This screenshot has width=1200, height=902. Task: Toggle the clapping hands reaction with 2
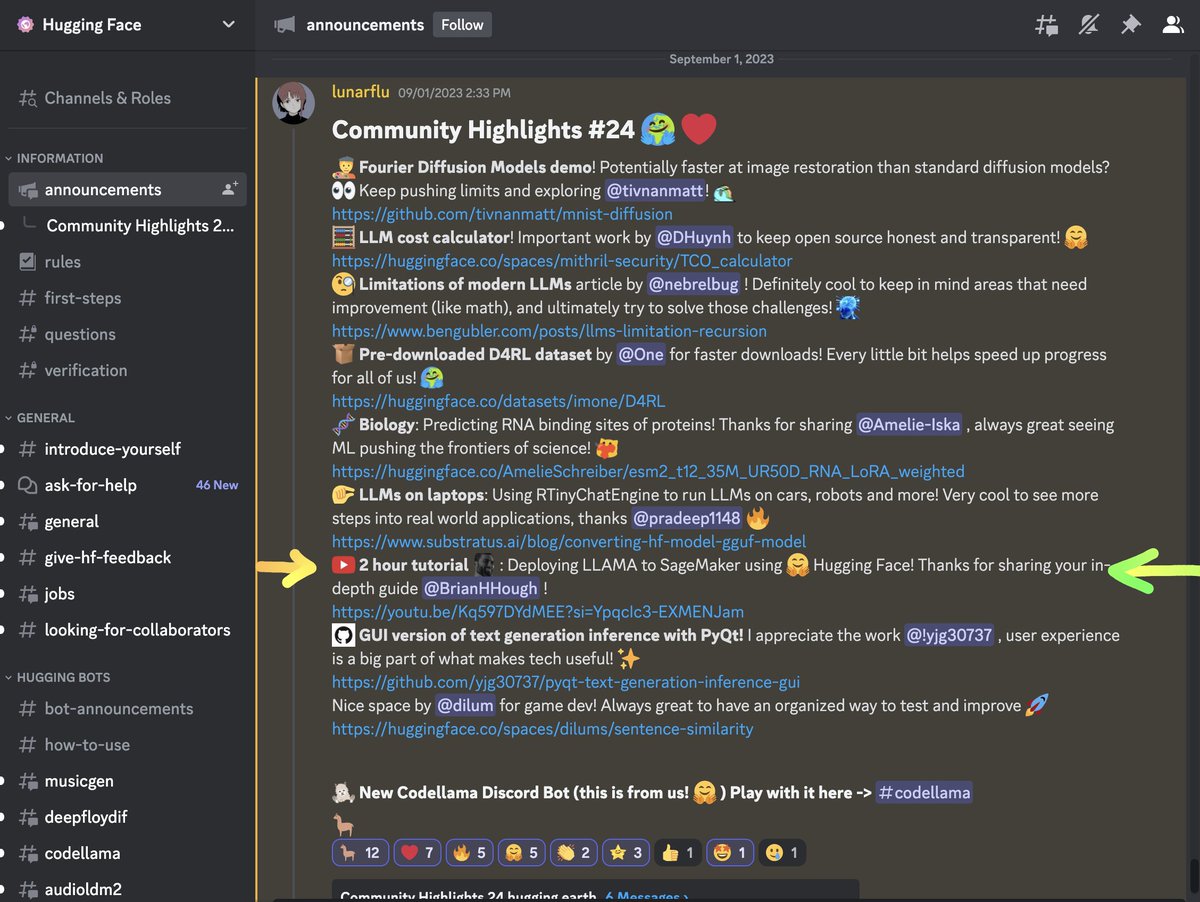click(x=575, y=853)
